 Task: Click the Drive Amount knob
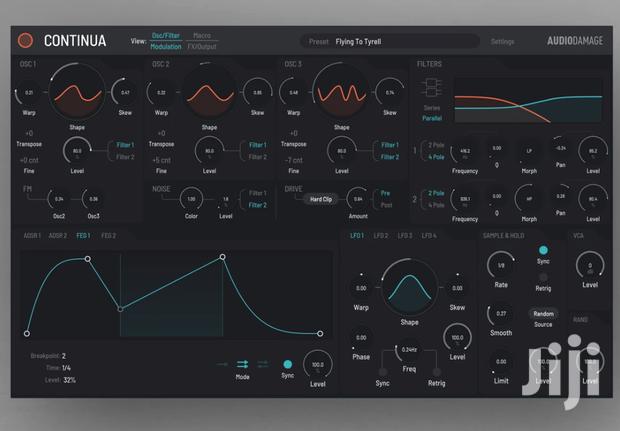pyautogui.click(x=358, y=199)
